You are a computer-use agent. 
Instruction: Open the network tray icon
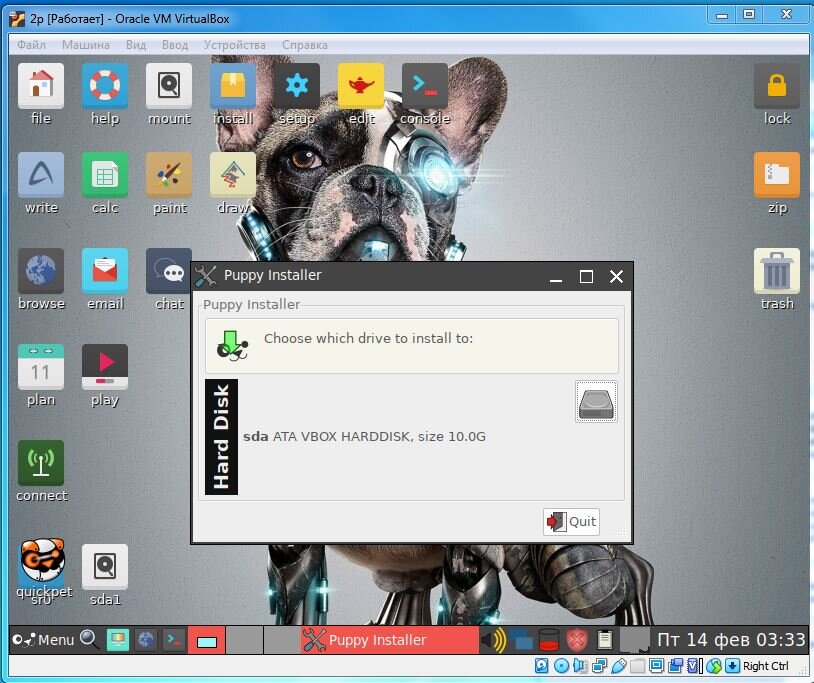[521, 640]
